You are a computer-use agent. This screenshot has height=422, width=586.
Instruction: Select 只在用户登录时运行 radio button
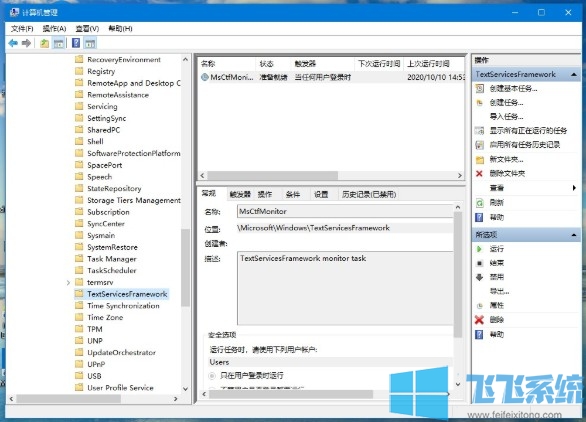pyautogui.click(x=212, y=375)
